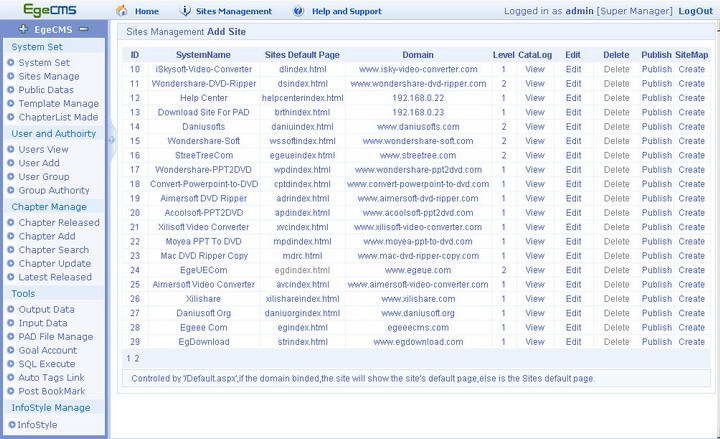Click the bullet icon next to Group Authority
The image size is (720, 439).
click(11, 190)
